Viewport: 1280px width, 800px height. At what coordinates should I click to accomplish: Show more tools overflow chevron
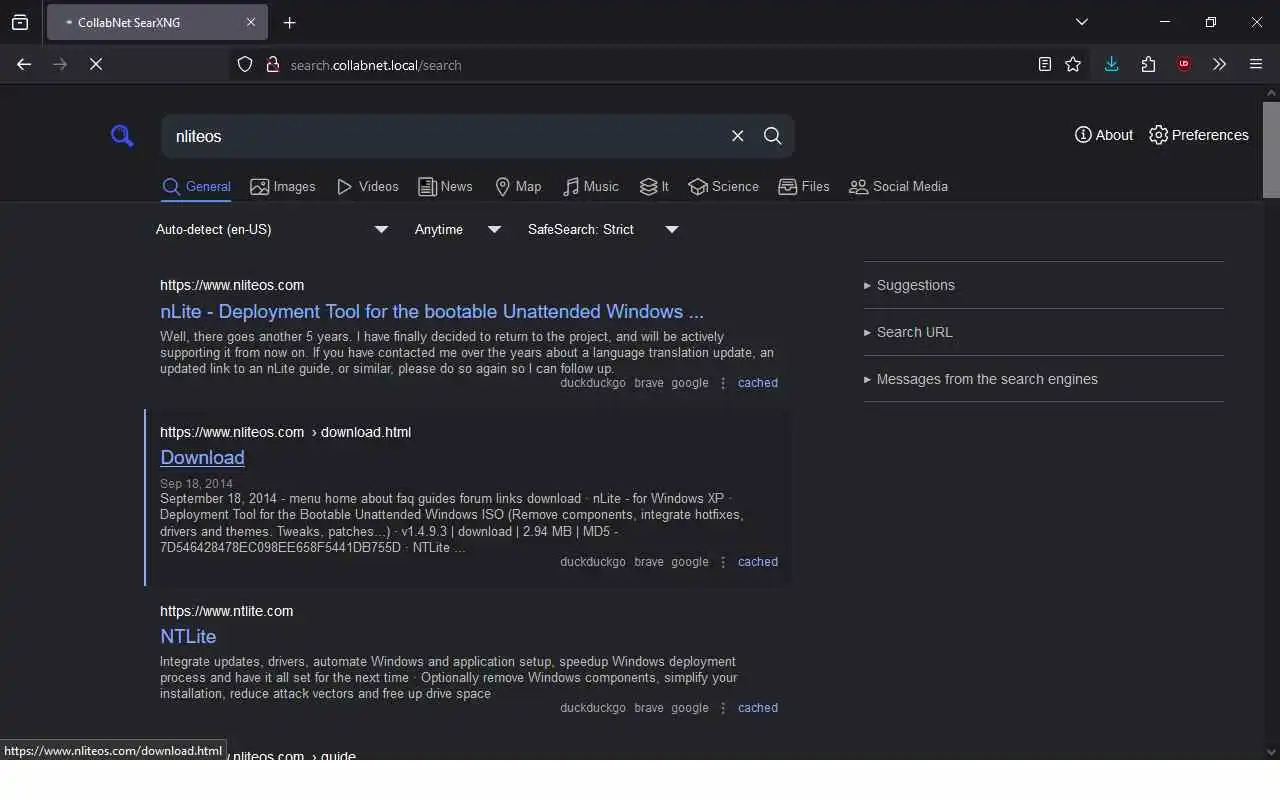pos(1219,64)
